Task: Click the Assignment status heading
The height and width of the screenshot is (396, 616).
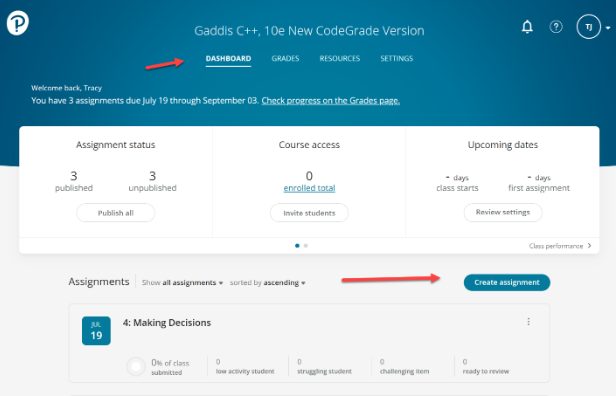Action: point(116,145)
